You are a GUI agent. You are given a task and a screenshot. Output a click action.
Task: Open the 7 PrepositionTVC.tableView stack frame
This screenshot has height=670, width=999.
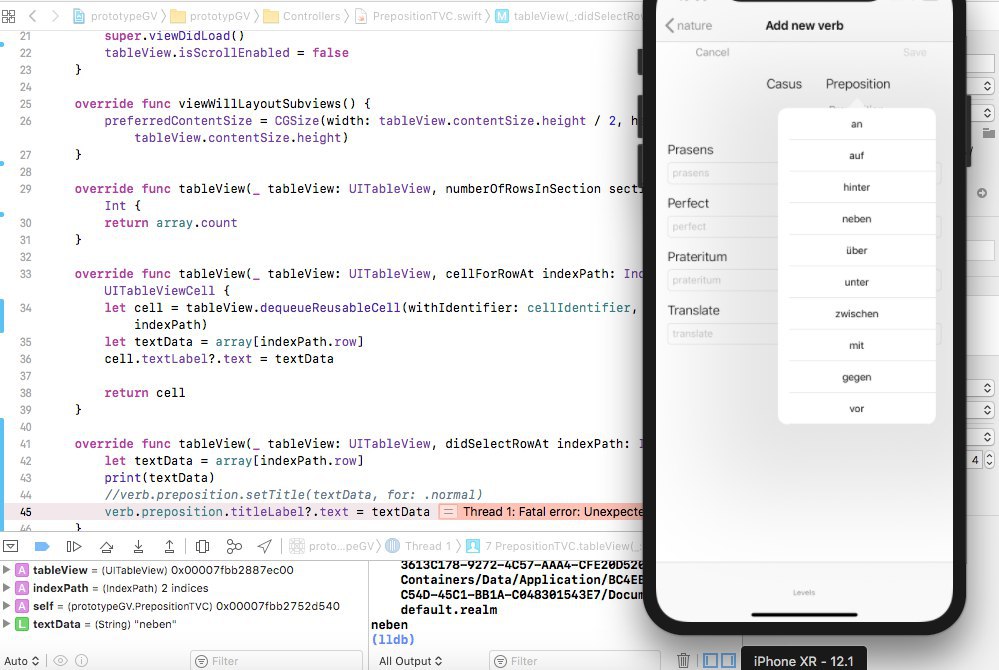553,546
